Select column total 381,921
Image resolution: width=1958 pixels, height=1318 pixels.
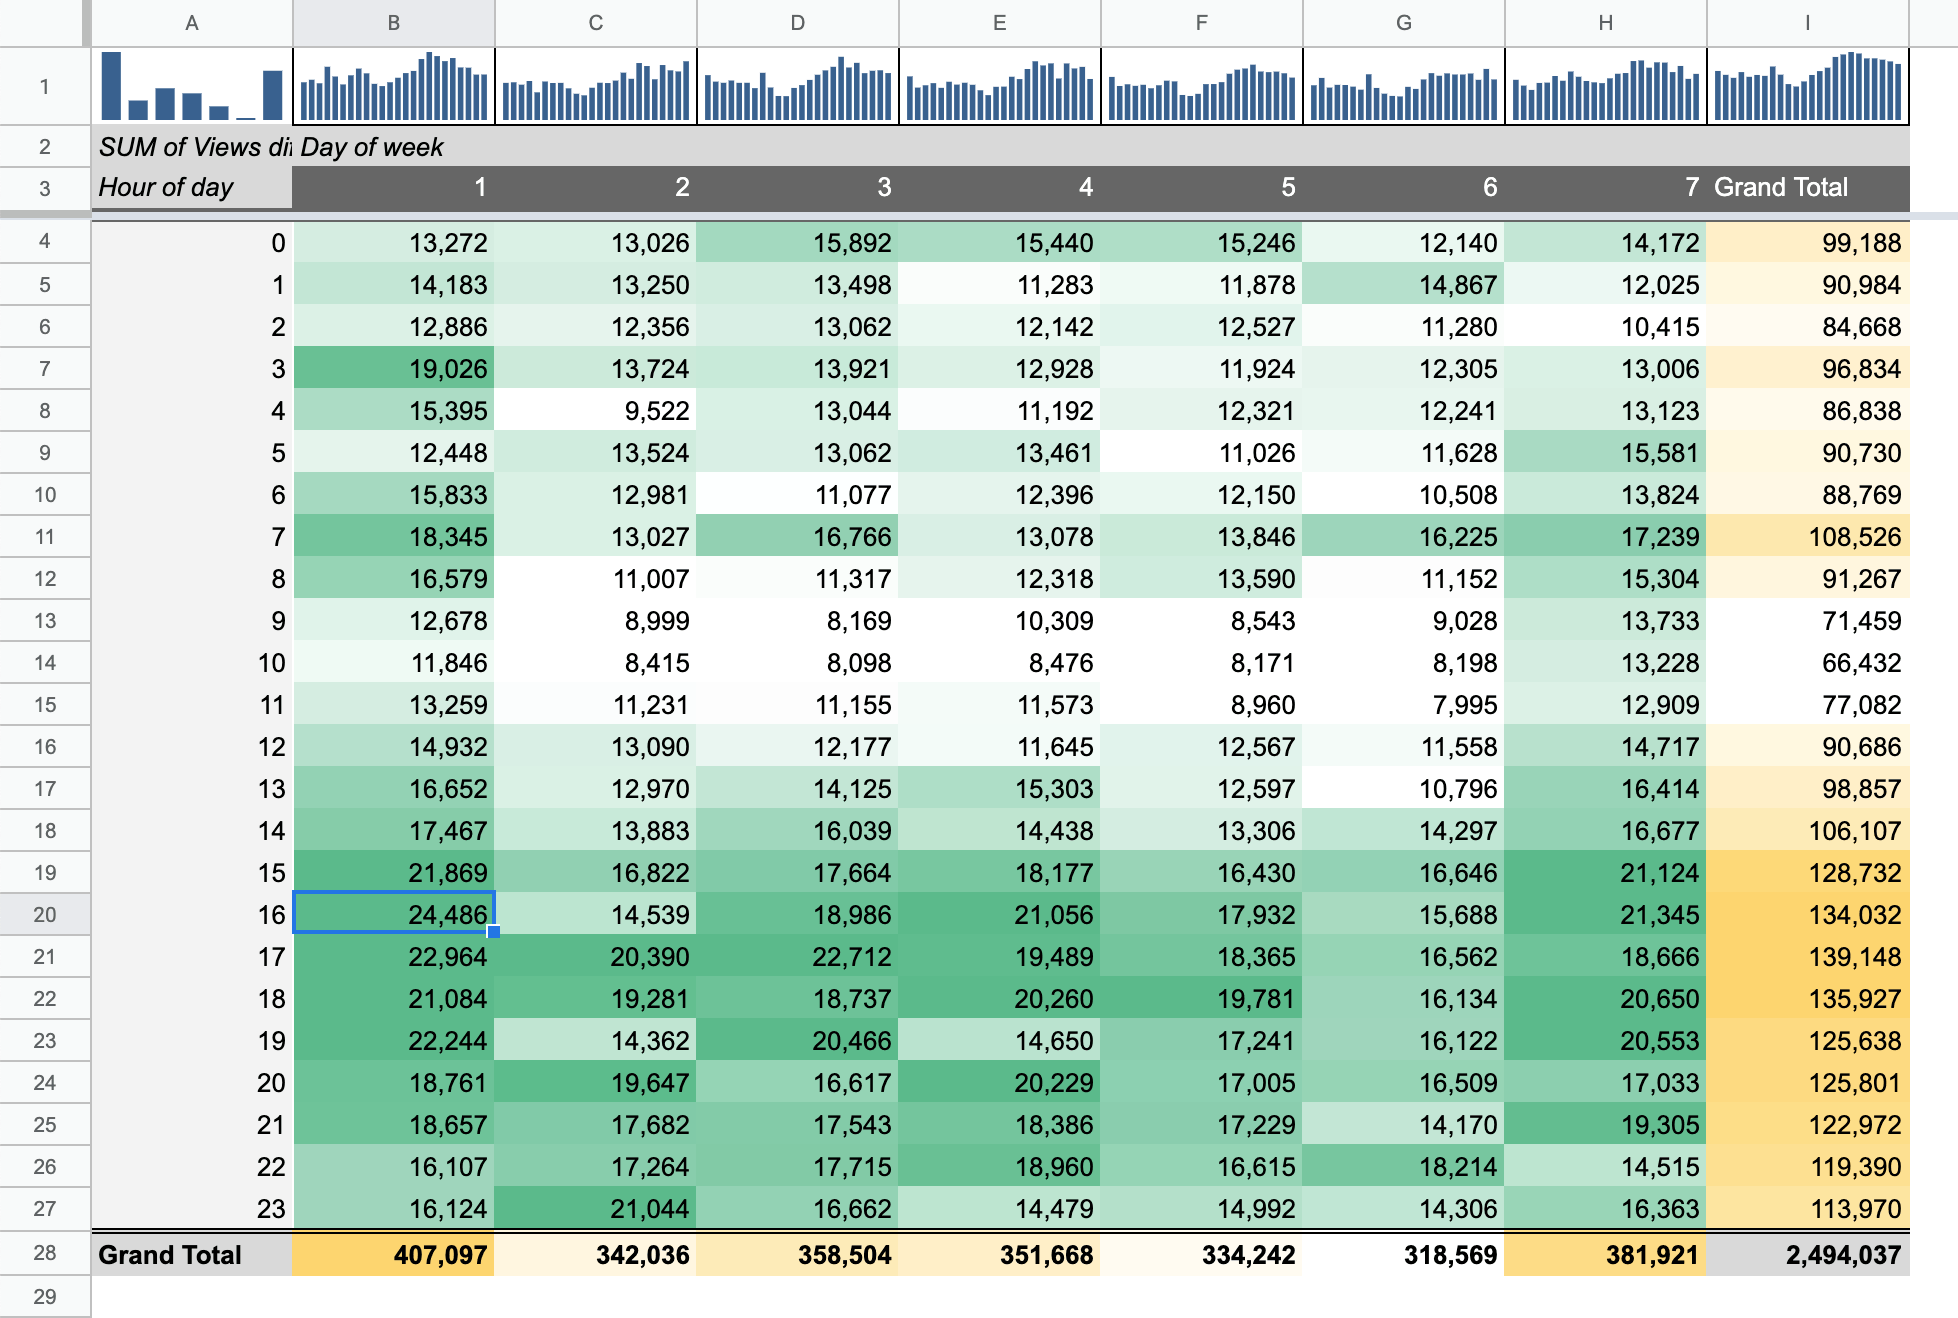click(1606, 1254)
